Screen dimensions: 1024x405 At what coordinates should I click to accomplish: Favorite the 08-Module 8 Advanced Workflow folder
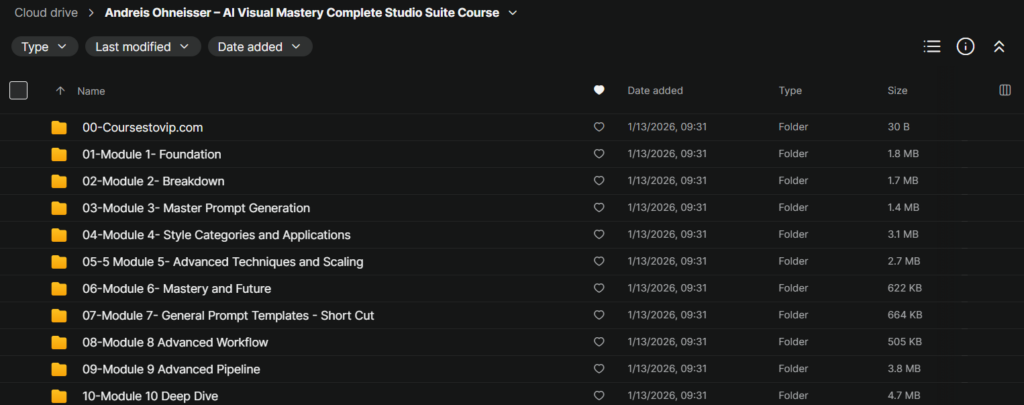click(599, 342)
